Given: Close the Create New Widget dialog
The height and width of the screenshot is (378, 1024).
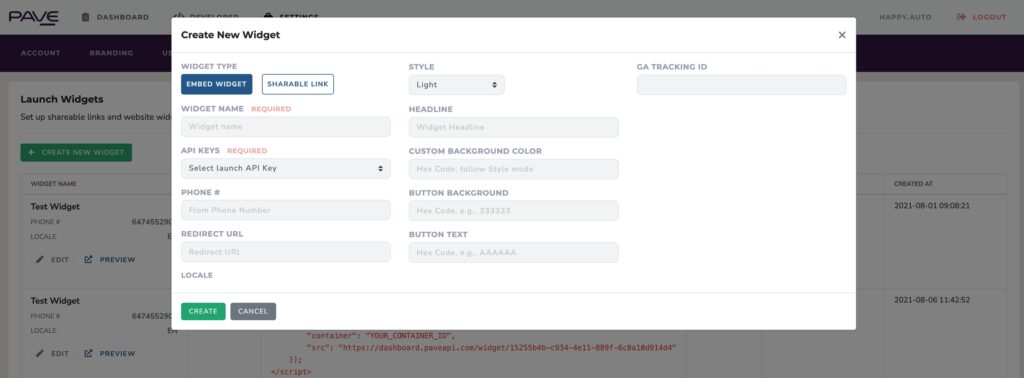Looking at the screenshot, I should [842, 35].
